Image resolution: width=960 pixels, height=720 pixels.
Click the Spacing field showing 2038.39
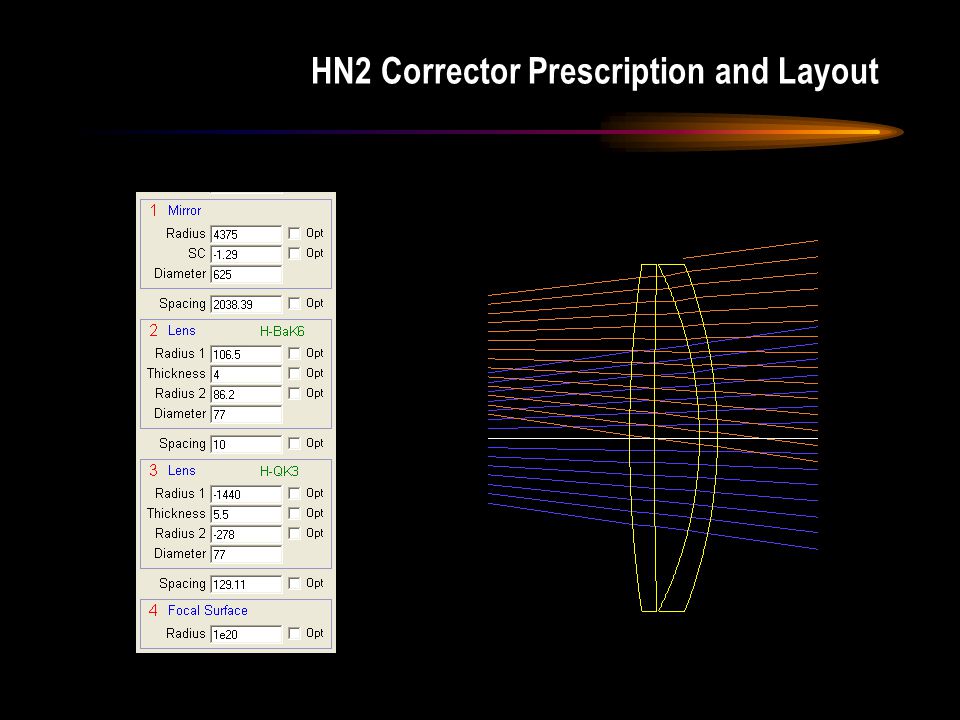click(x=246, y=304)
